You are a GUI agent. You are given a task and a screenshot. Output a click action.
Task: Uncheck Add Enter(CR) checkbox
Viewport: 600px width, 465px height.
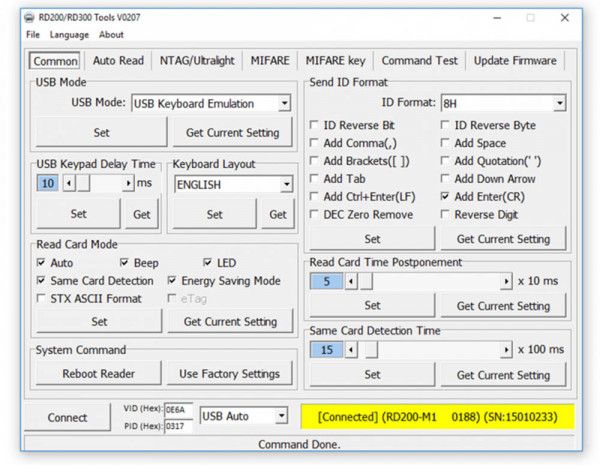point(445,197)
